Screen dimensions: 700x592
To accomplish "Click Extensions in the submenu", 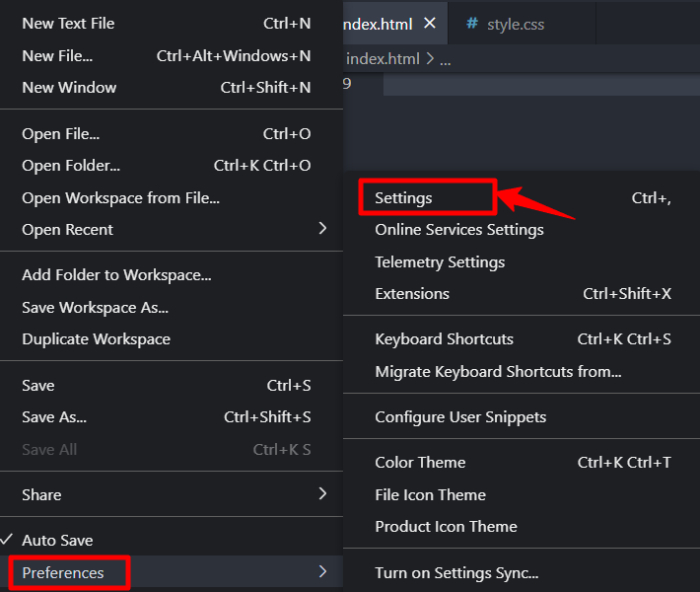I will pos(412,293).
